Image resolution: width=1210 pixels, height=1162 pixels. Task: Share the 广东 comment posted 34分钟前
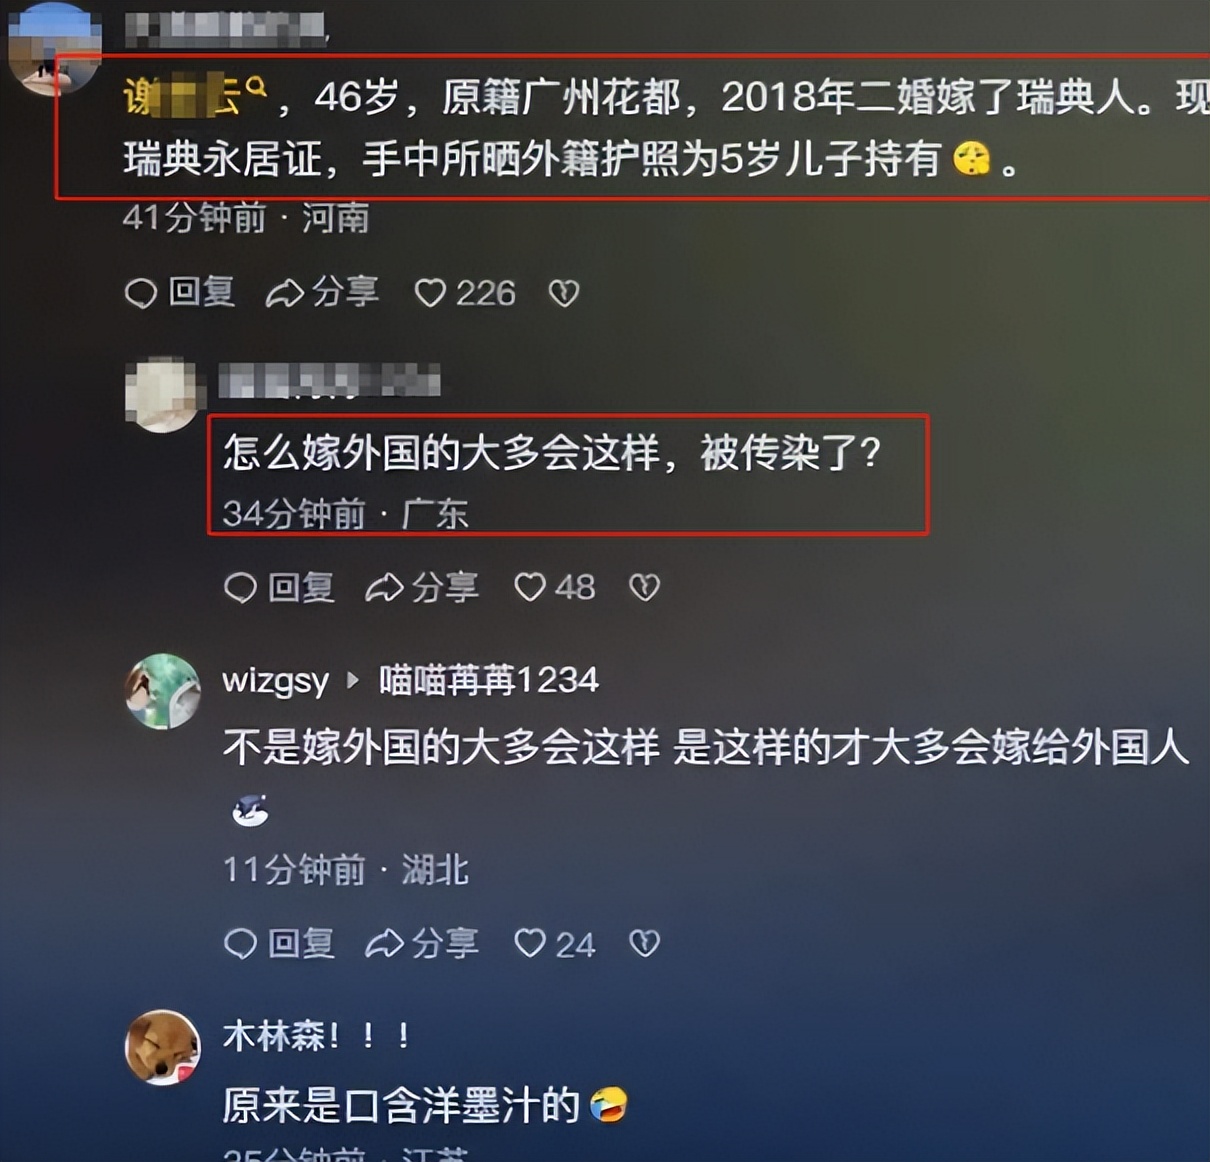pos(422,587)
